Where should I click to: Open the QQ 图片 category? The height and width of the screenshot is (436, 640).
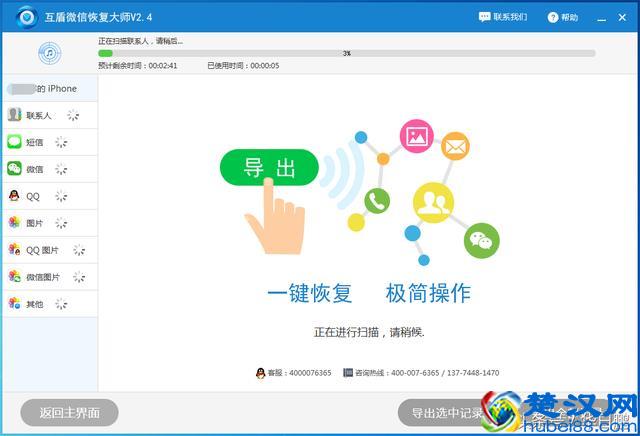click(x=50, y=250)
